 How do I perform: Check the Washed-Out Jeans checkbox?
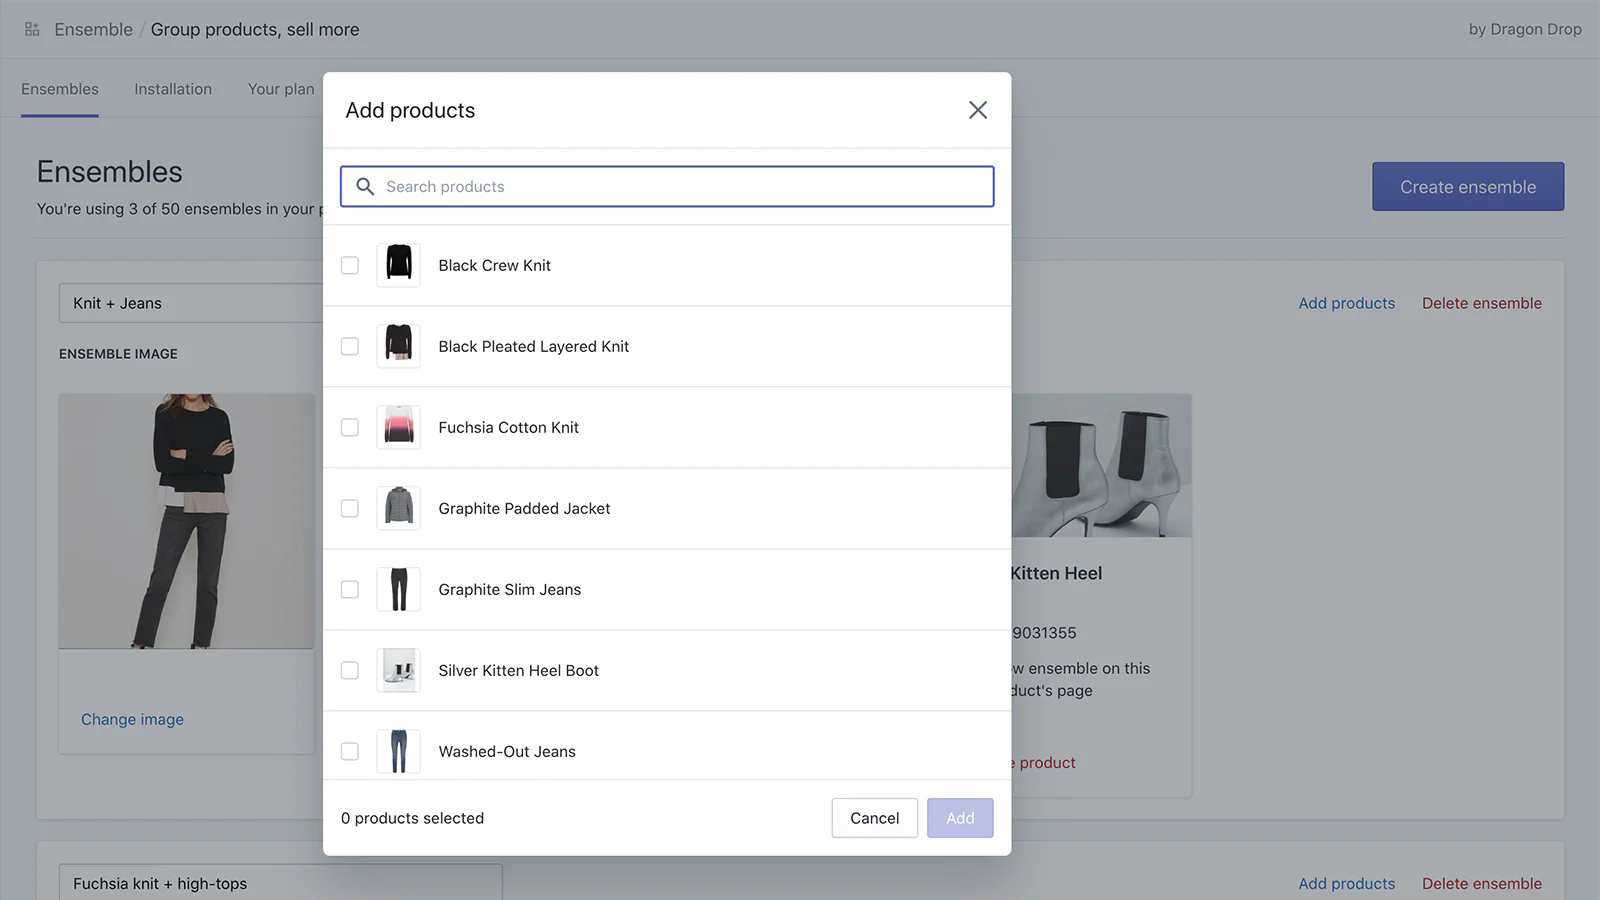point(350,751)
